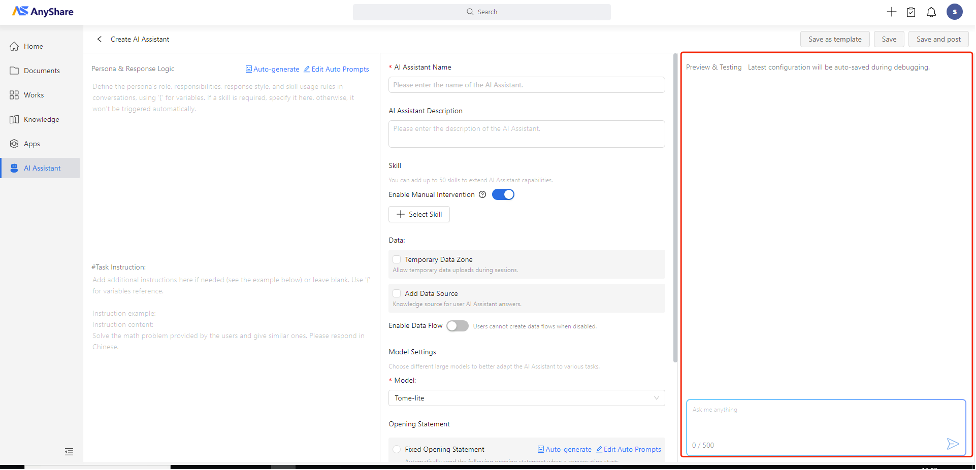This screenshot has width=976, height=470.
Task: Click the AI Assistant Name input field
Action: point(526,85)
